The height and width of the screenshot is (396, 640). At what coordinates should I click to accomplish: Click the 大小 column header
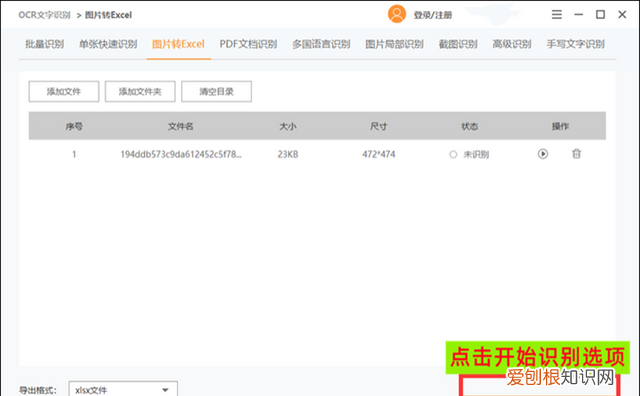point(288,126)
